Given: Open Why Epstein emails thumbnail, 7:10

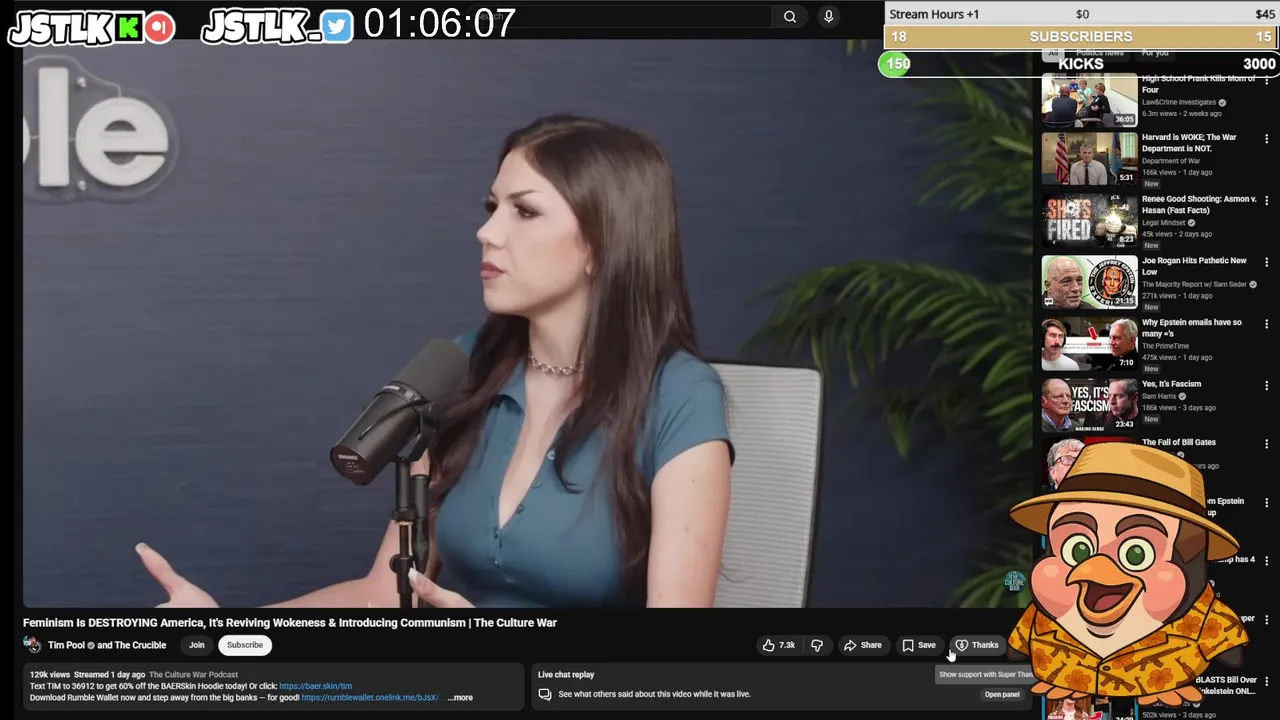Looking at the screenshot, I should coord(1089,343).
